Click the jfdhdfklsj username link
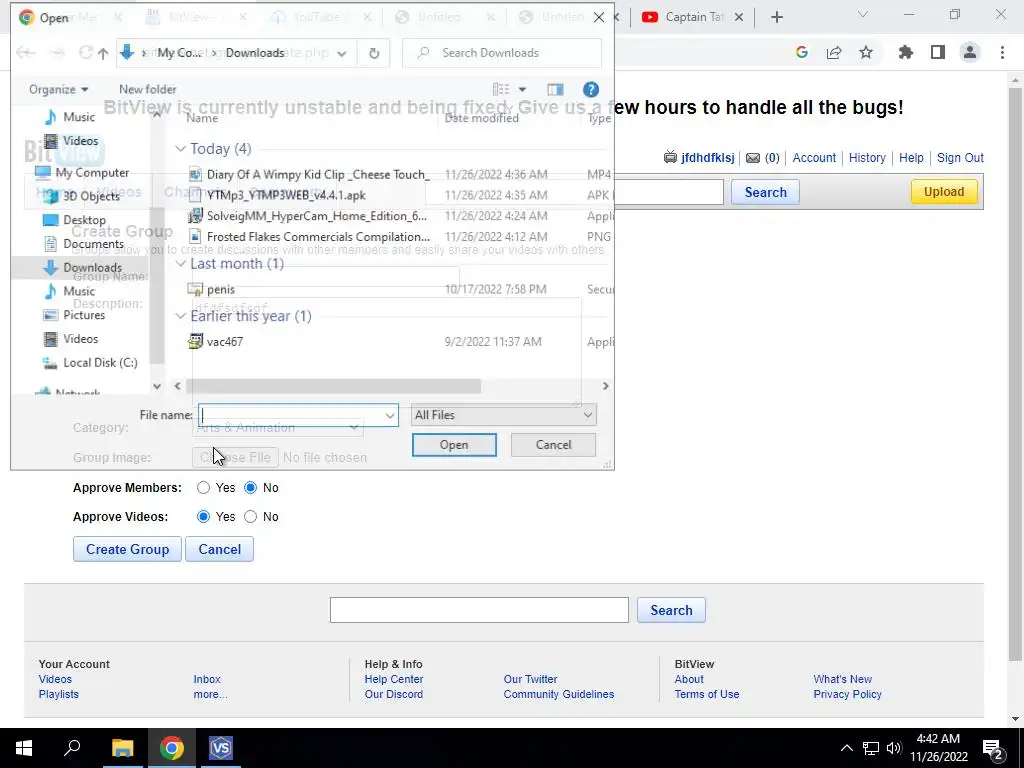Screen dimensions: 1024x768 click(707, 158)
